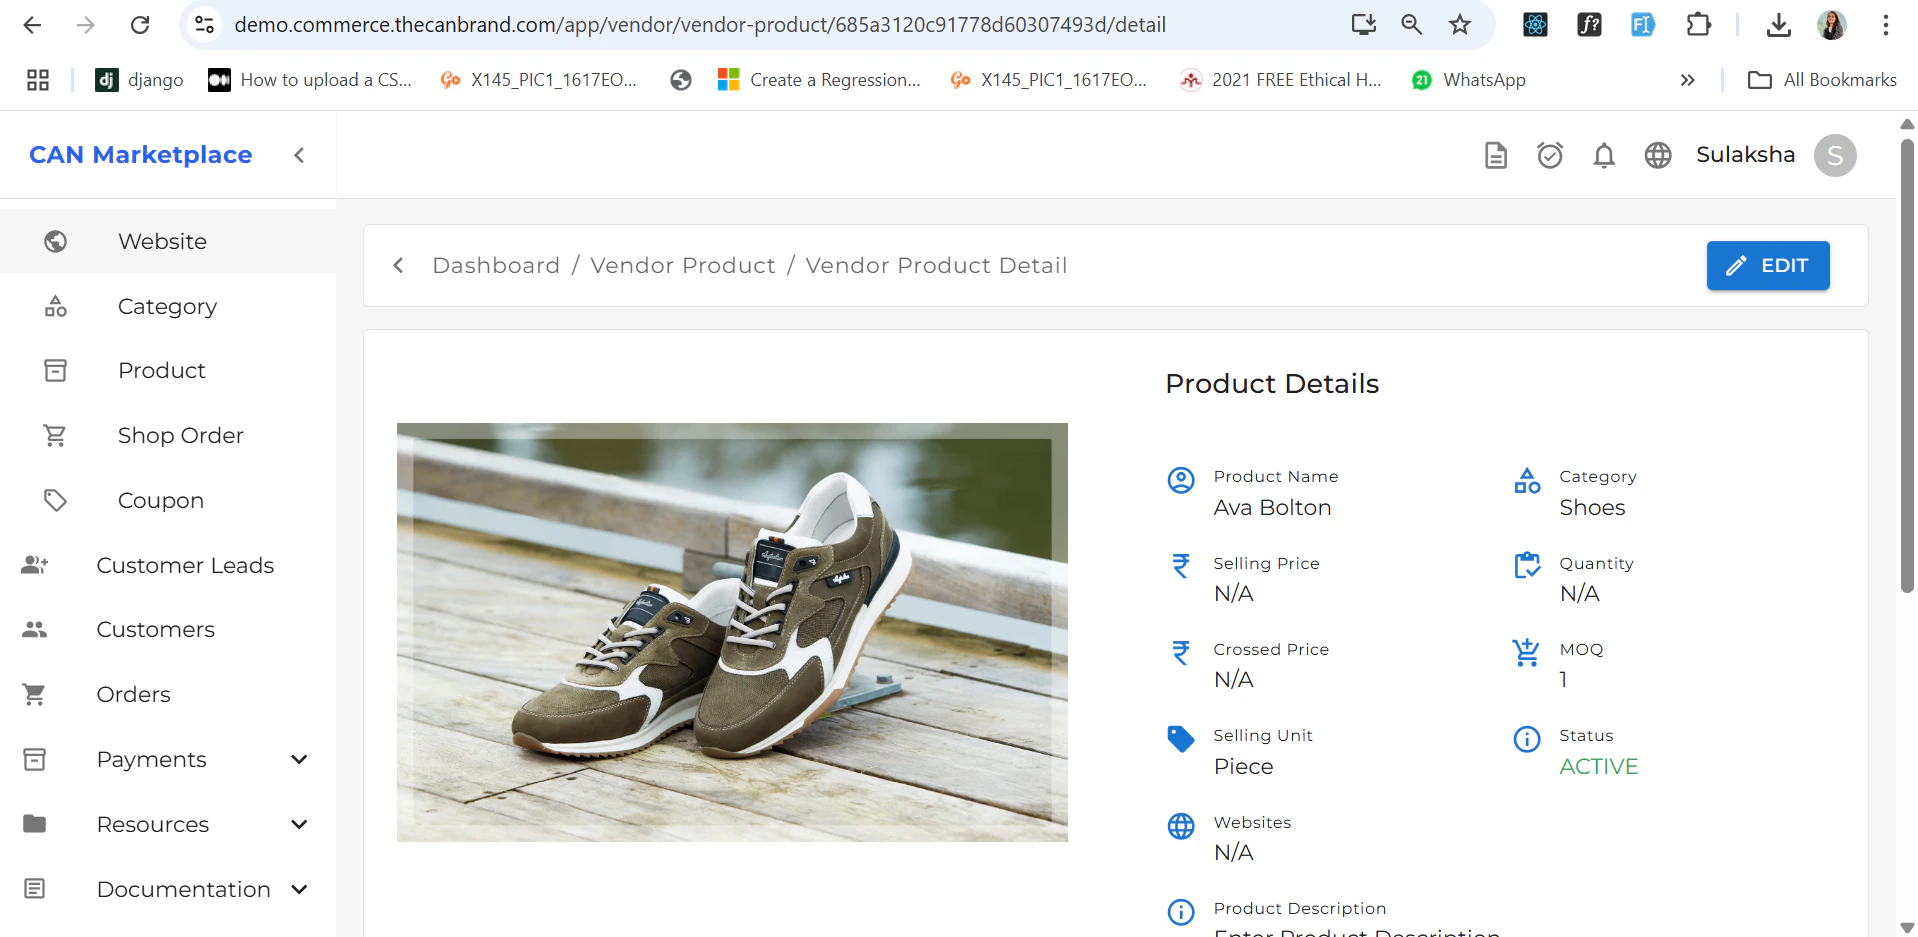Screen dimensions: 1918x937
Task: Open the Sulaksha profile avatar
Action: 1835,155
